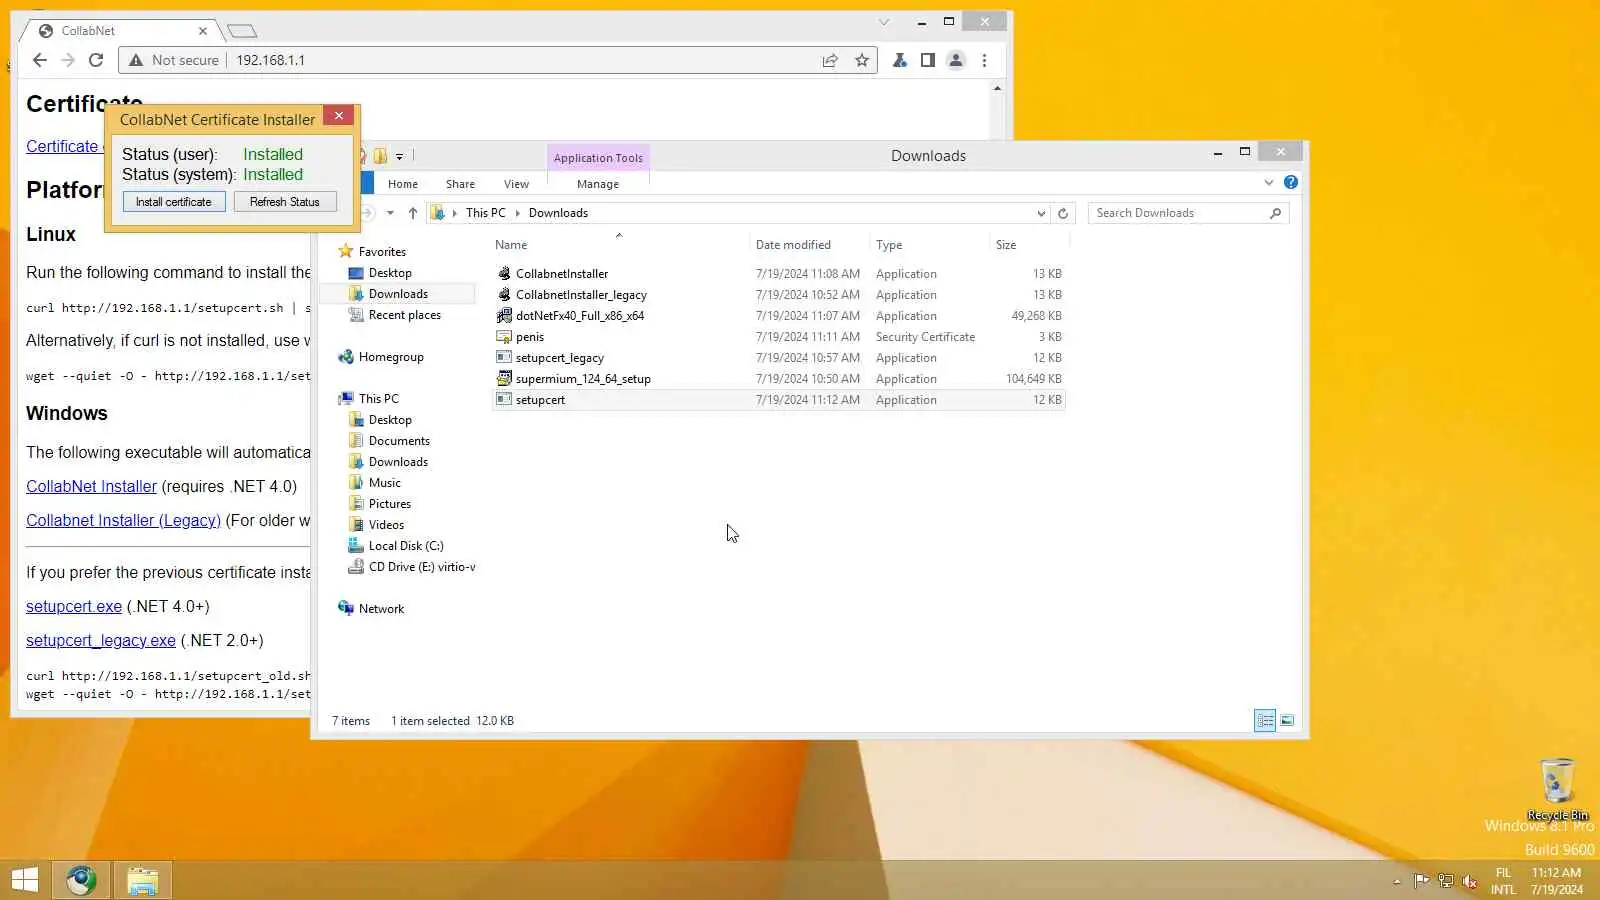1600x900 pixels.
Task: Expand the This PC breadcrumb arrow
Action: [518, 213]
